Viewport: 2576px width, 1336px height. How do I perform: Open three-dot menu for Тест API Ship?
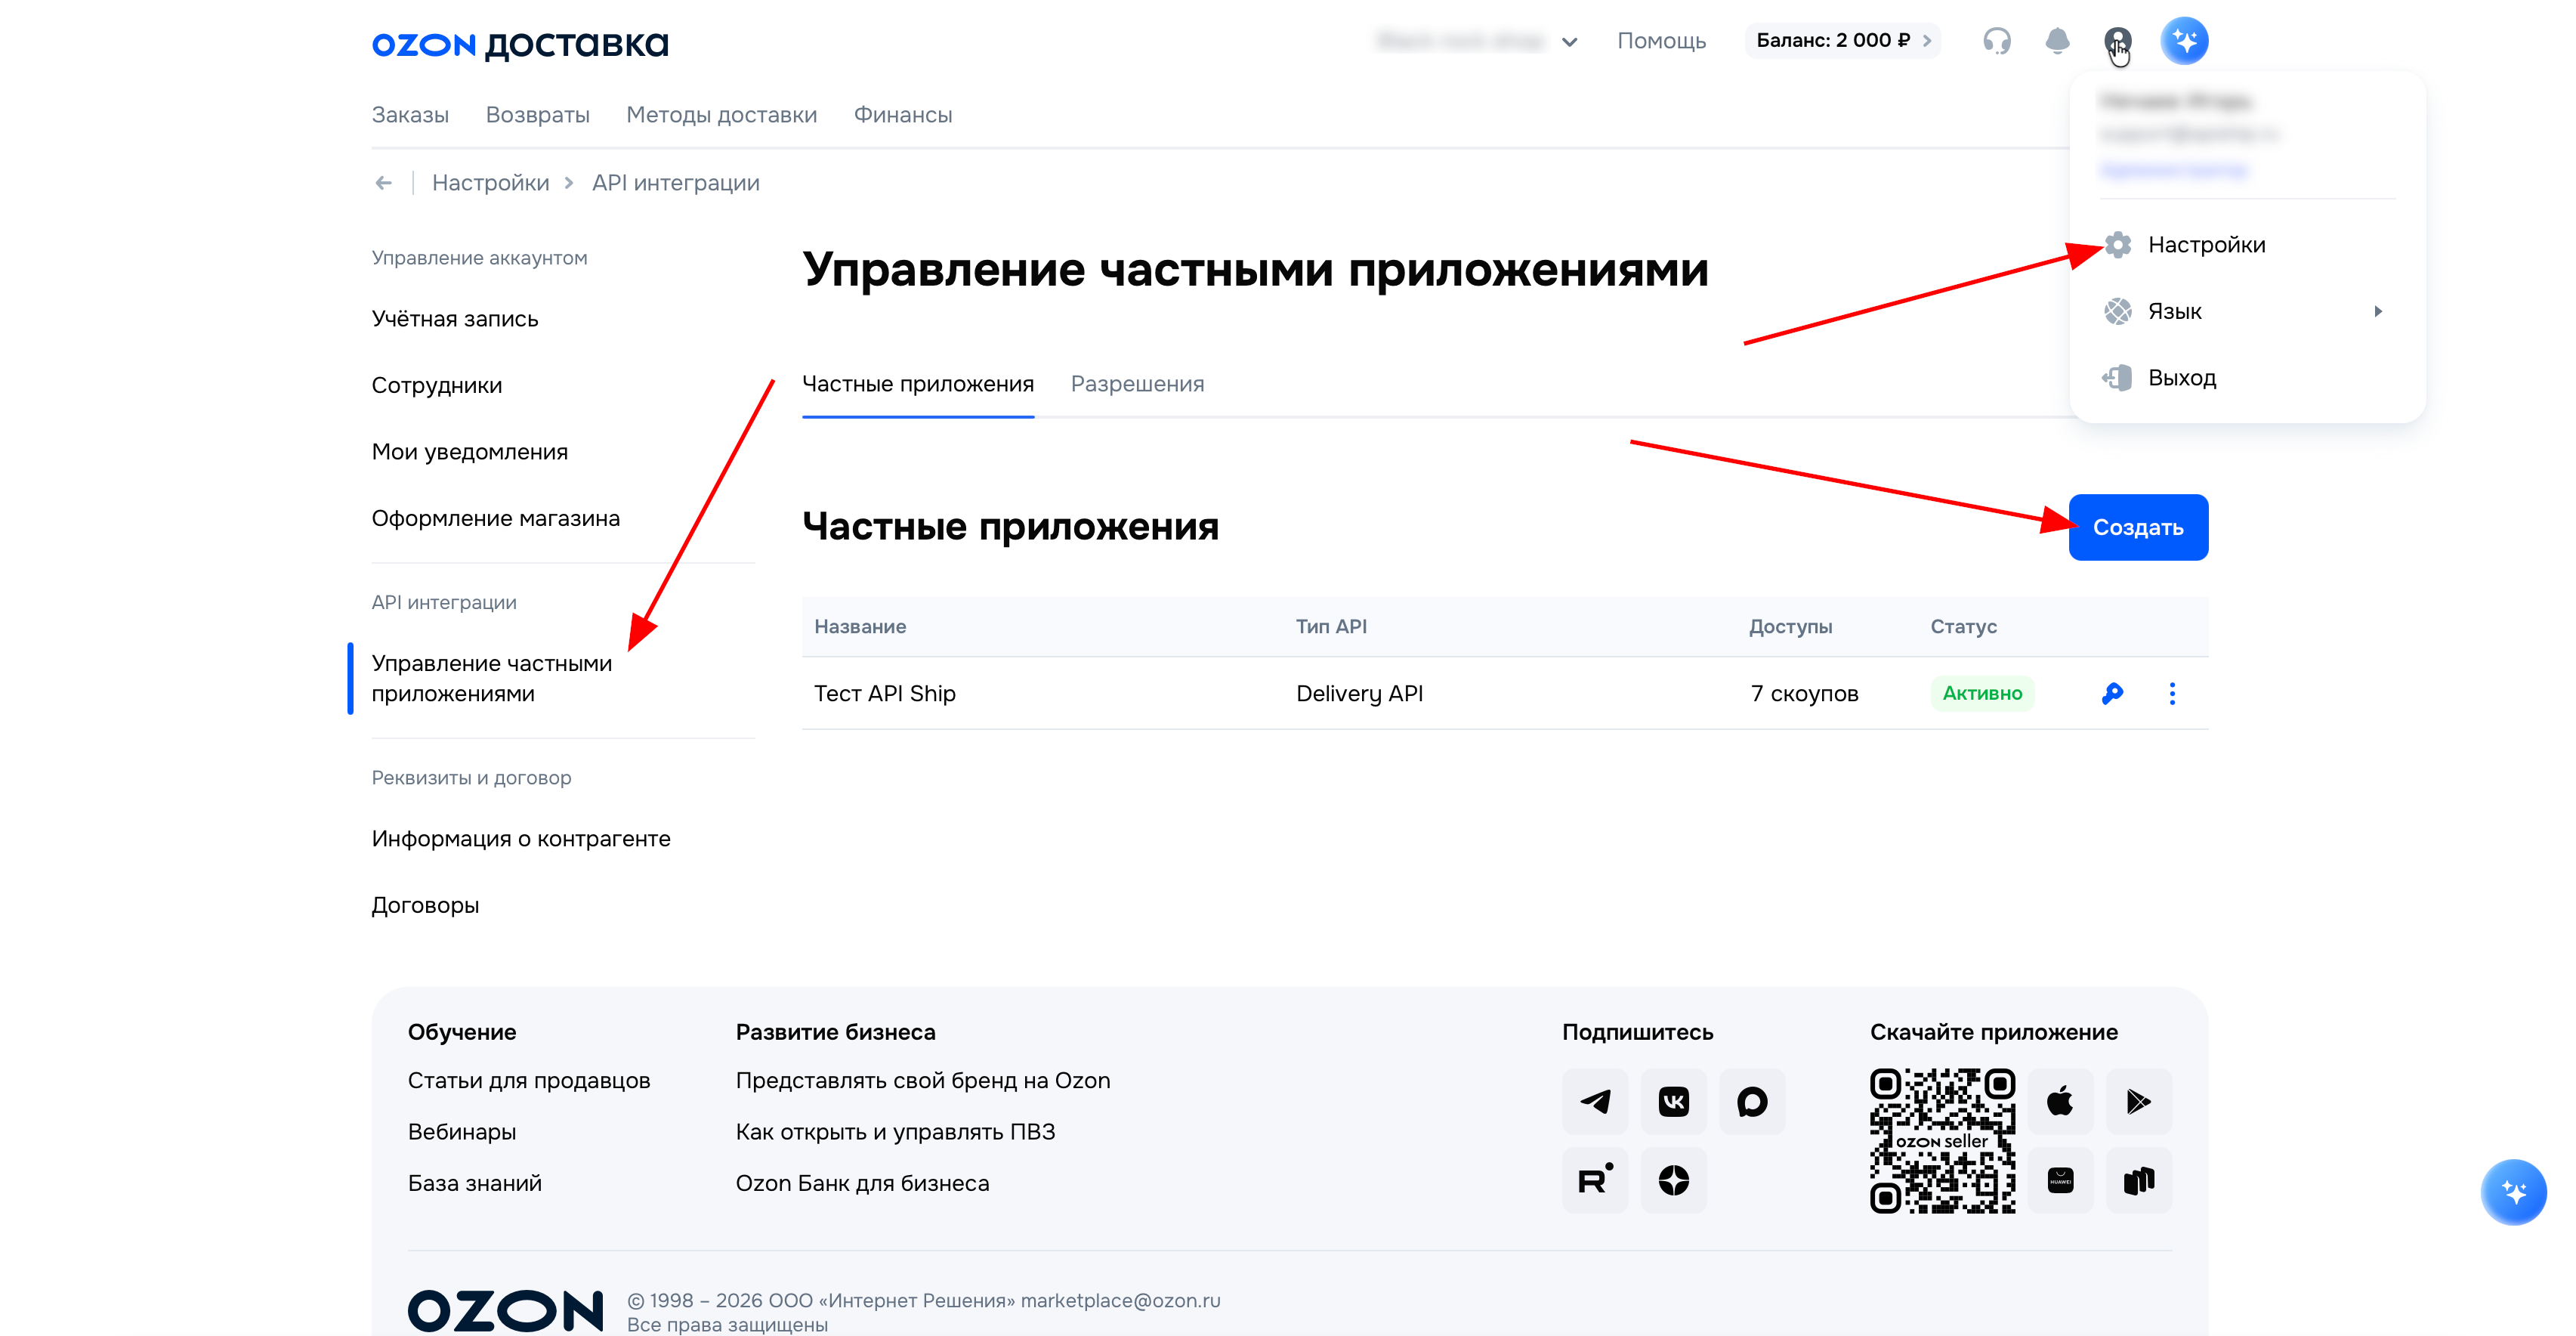point(2172,693)
